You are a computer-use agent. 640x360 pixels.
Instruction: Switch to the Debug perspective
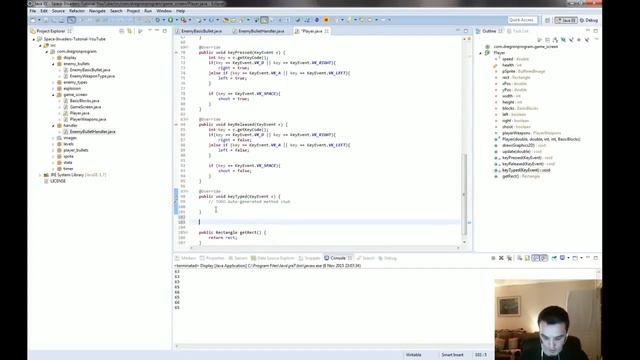tap(589, 20)
